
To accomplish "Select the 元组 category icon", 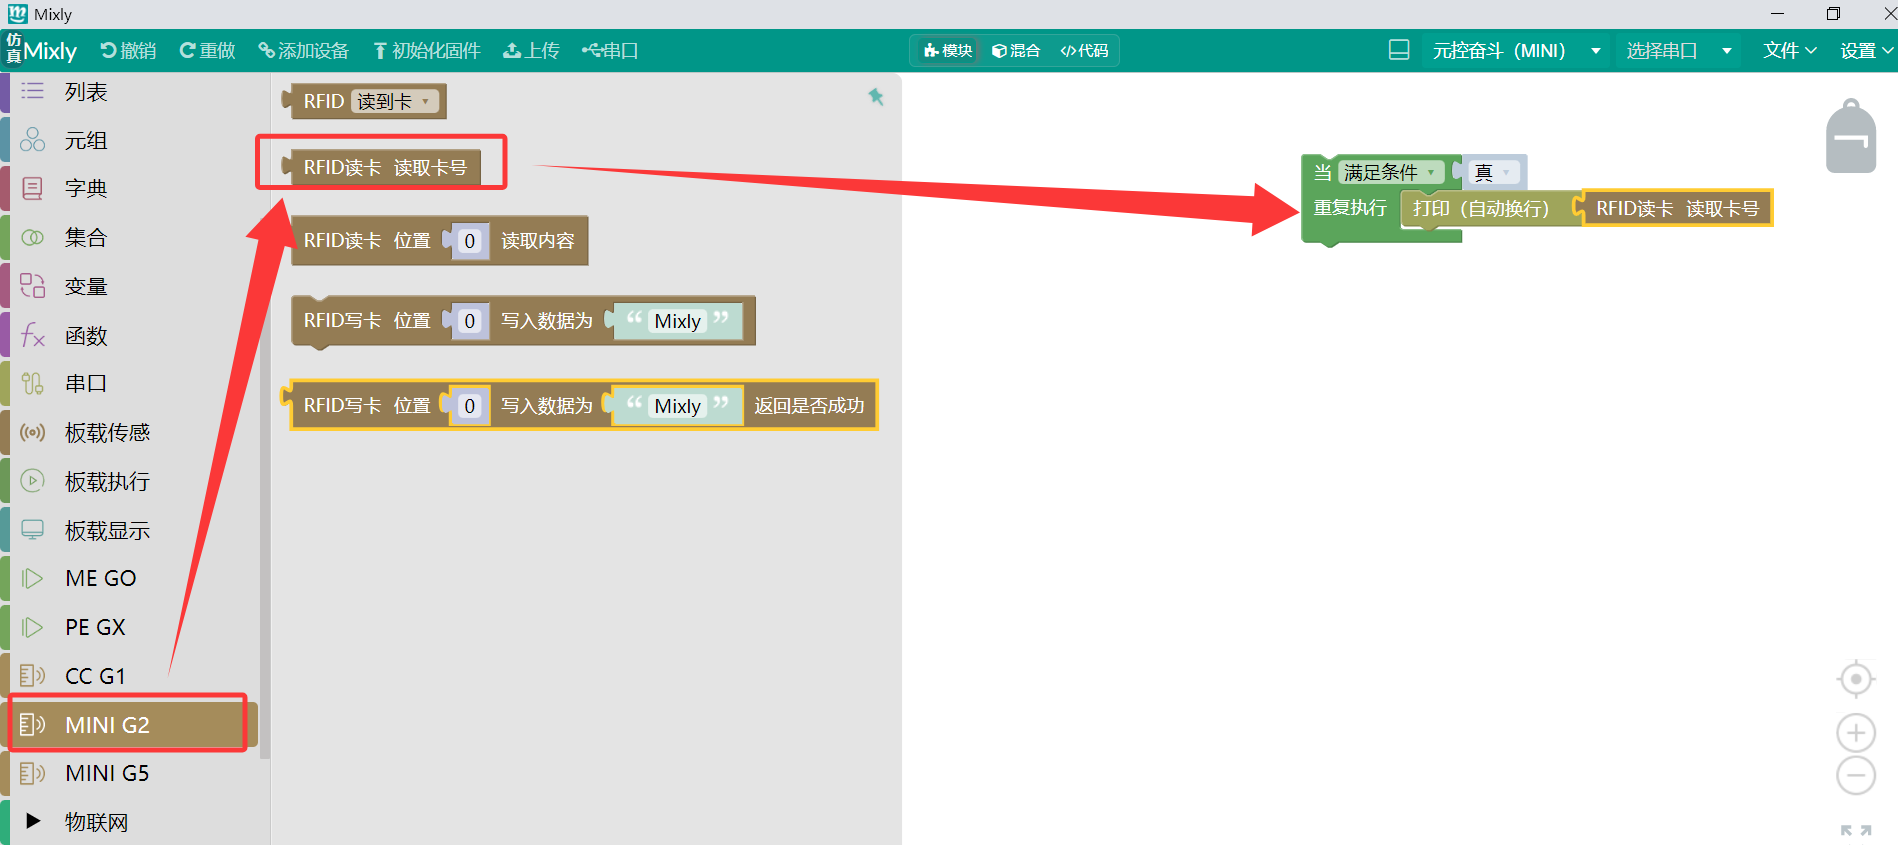I will (x=33, y=140).
